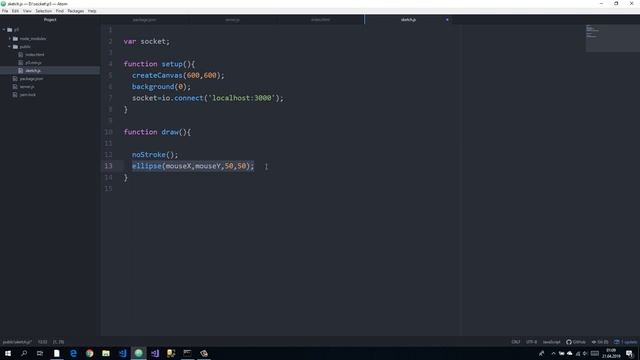This screenshot has height=360, width=640.
Task: Open Visual Studio from the taskbar
Action: (155, 353)
